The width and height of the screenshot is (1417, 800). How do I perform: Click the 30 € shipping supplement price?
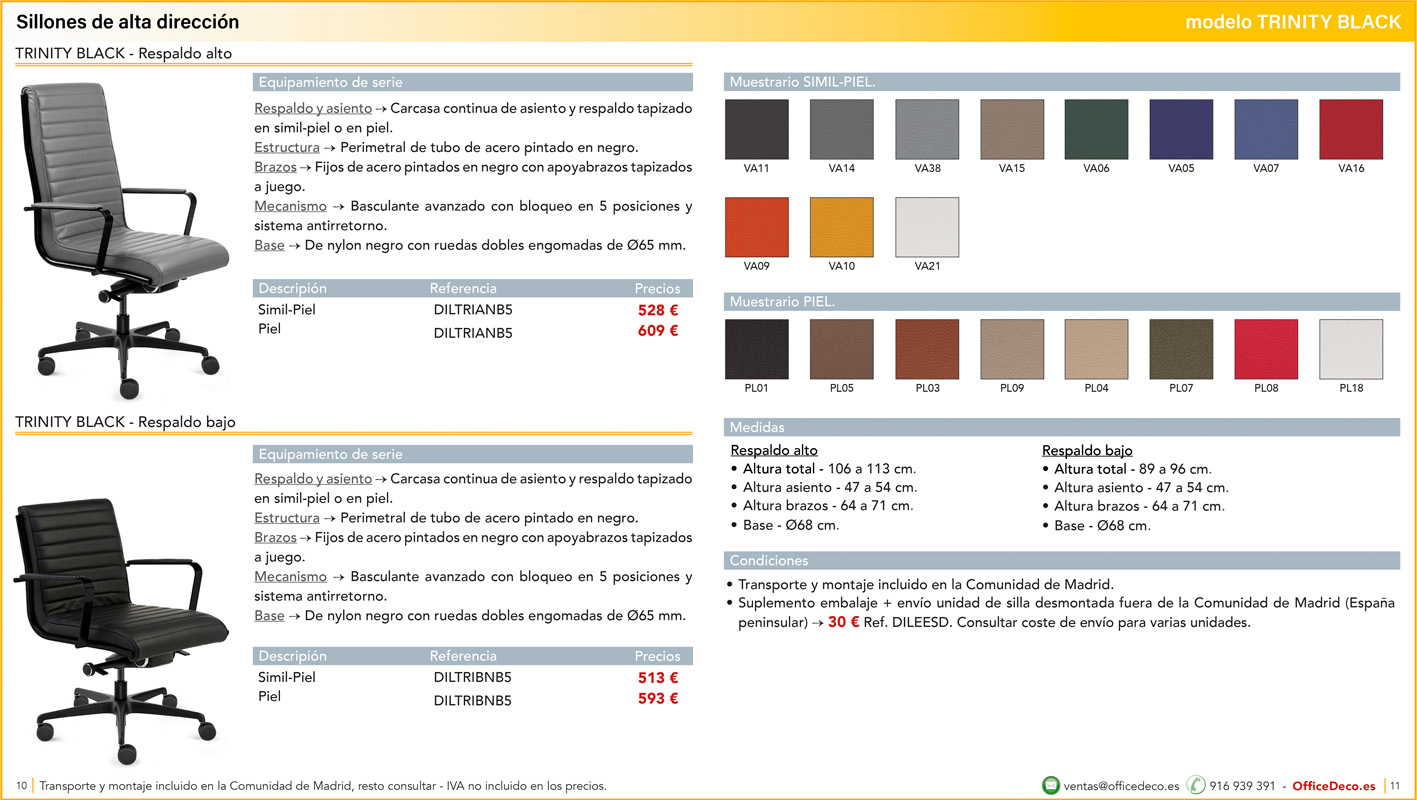(843, 622)
